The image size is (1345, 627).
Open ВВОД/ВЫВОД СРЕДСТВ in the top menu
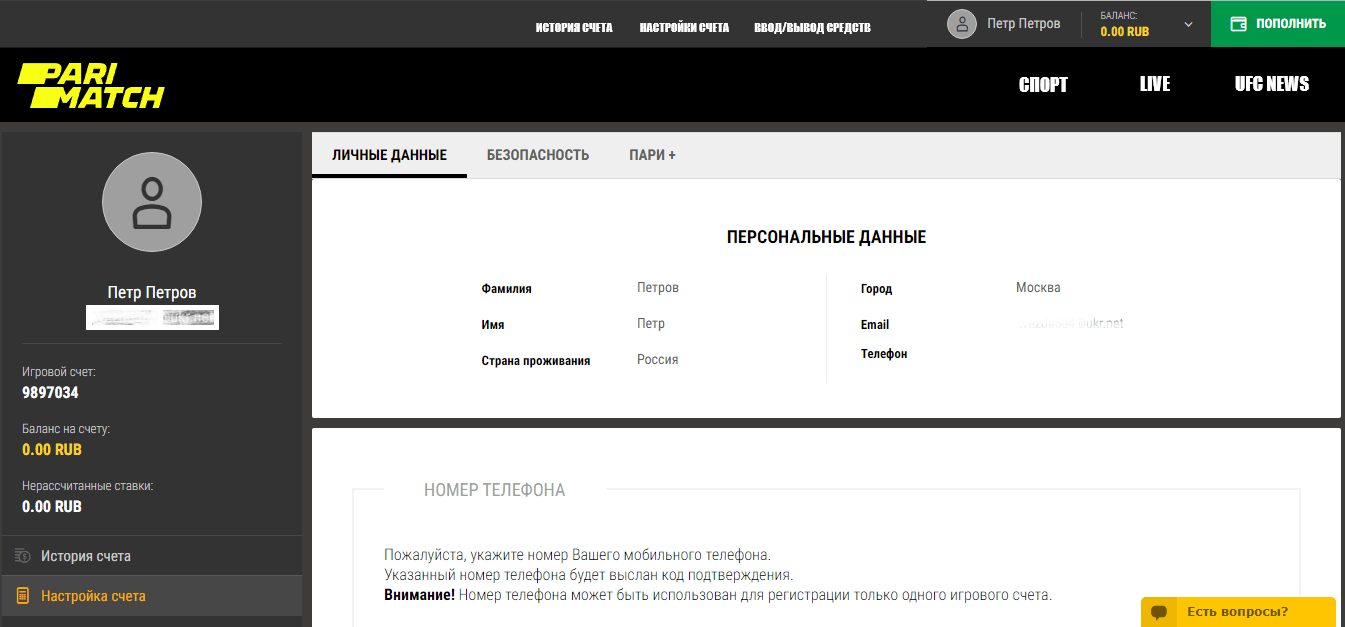(x=812, y=27)
